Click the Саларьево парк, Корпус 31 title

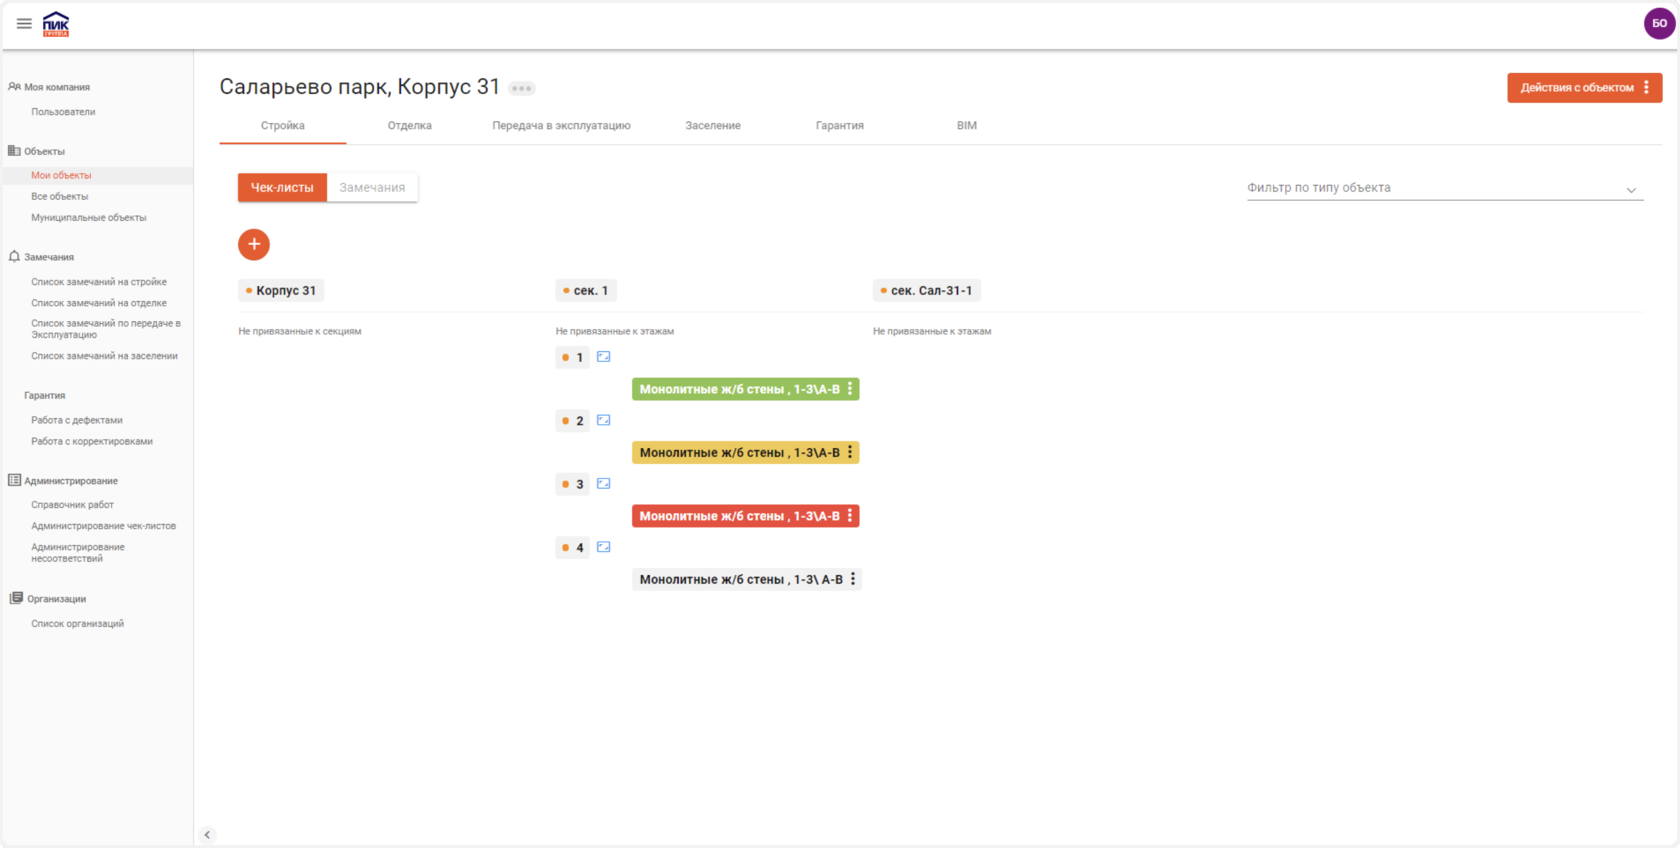(360, 87)
